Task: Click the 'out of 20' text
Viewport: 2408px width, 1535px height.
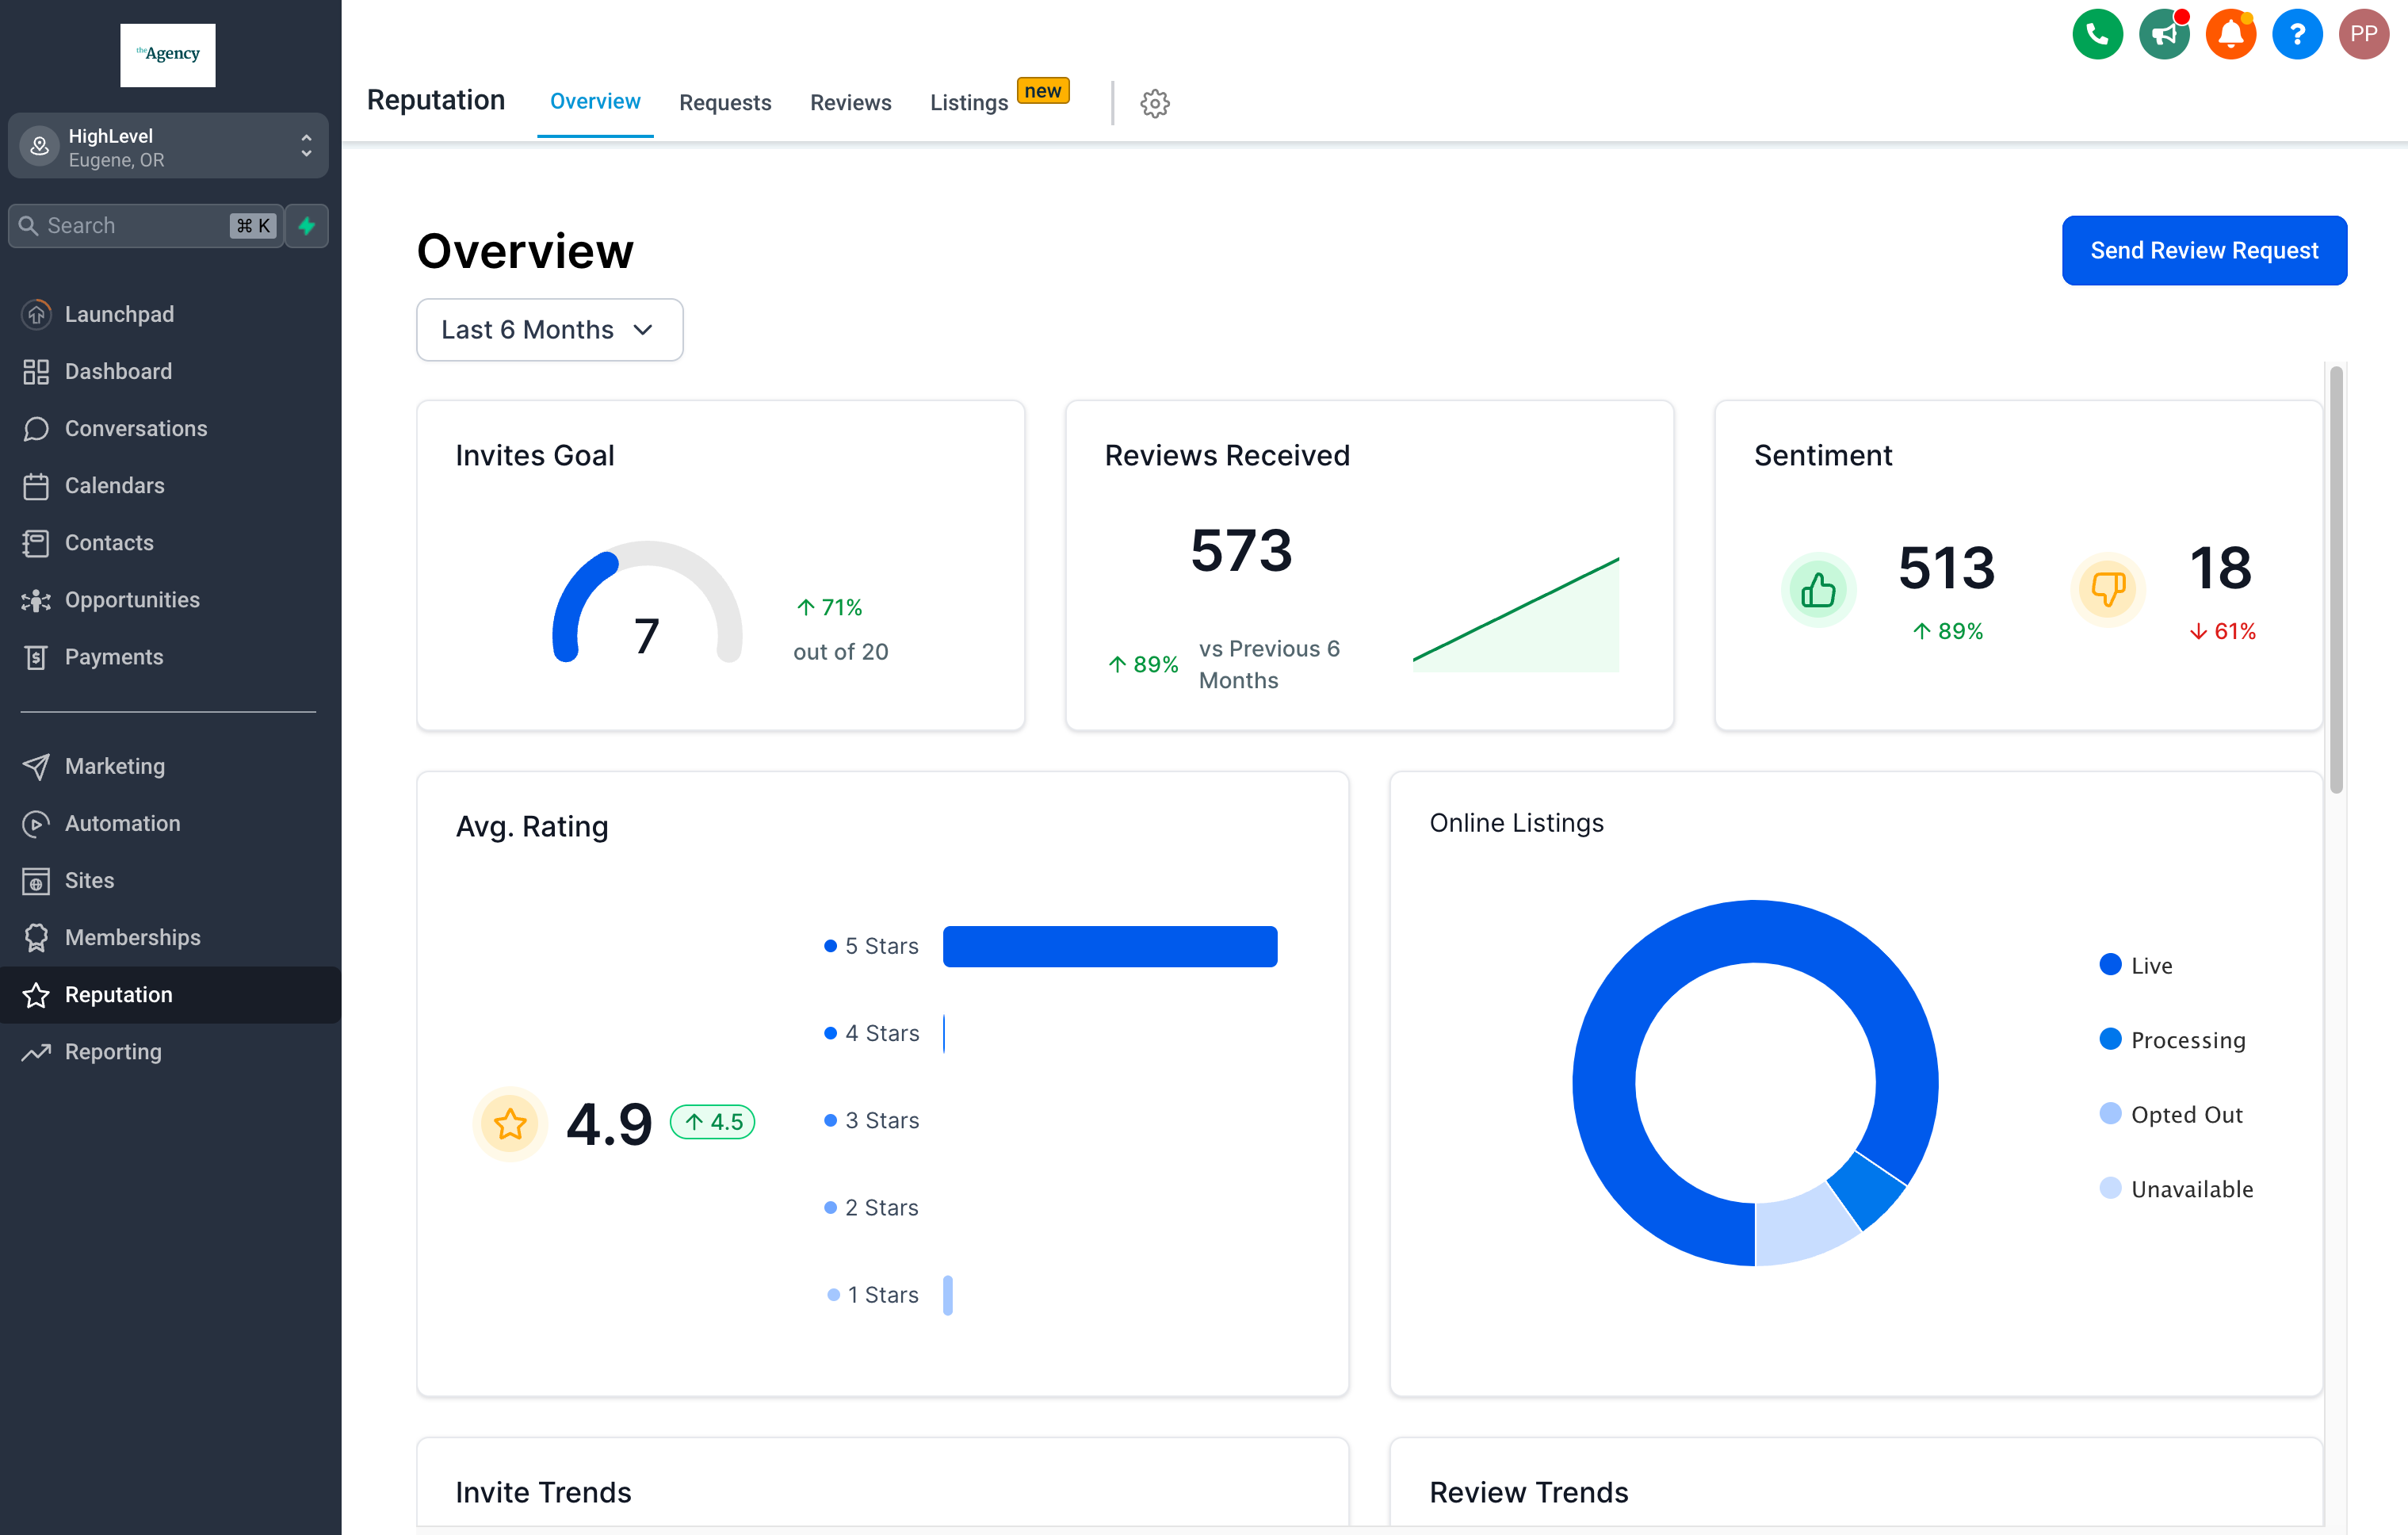Action: tap(841, 652)
